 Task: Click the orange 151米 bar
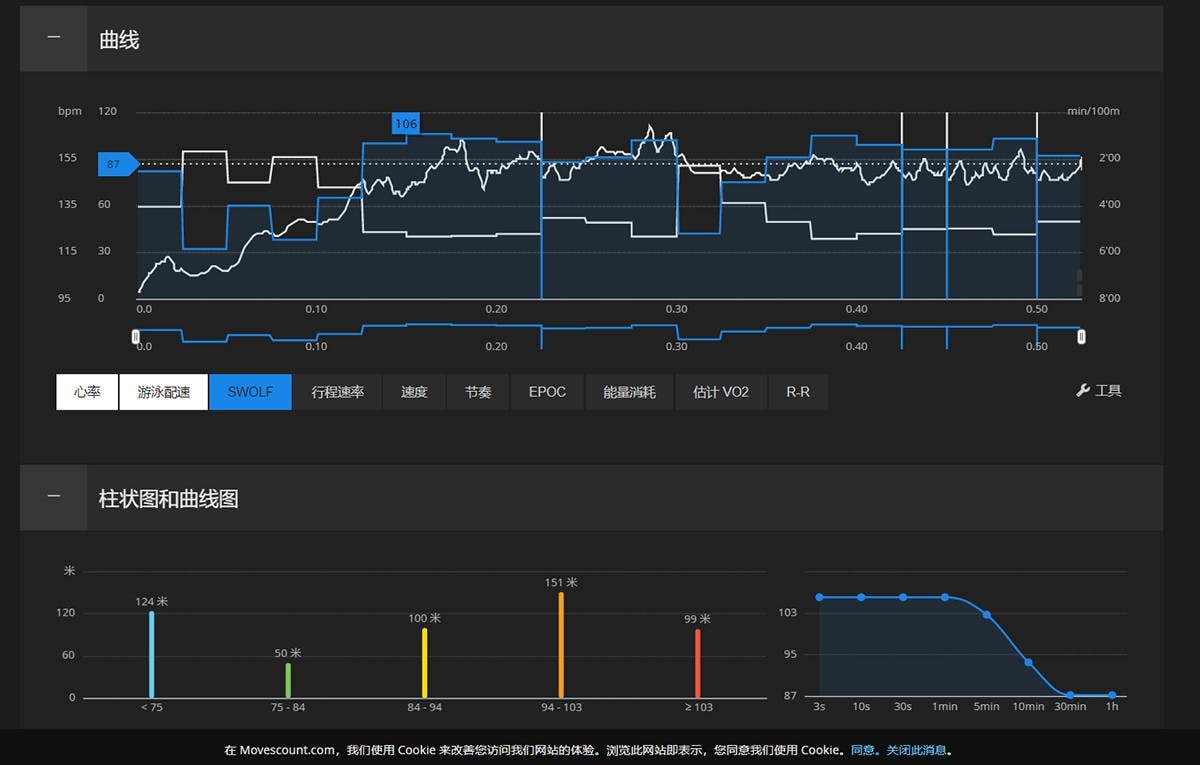tap(561, 645)
